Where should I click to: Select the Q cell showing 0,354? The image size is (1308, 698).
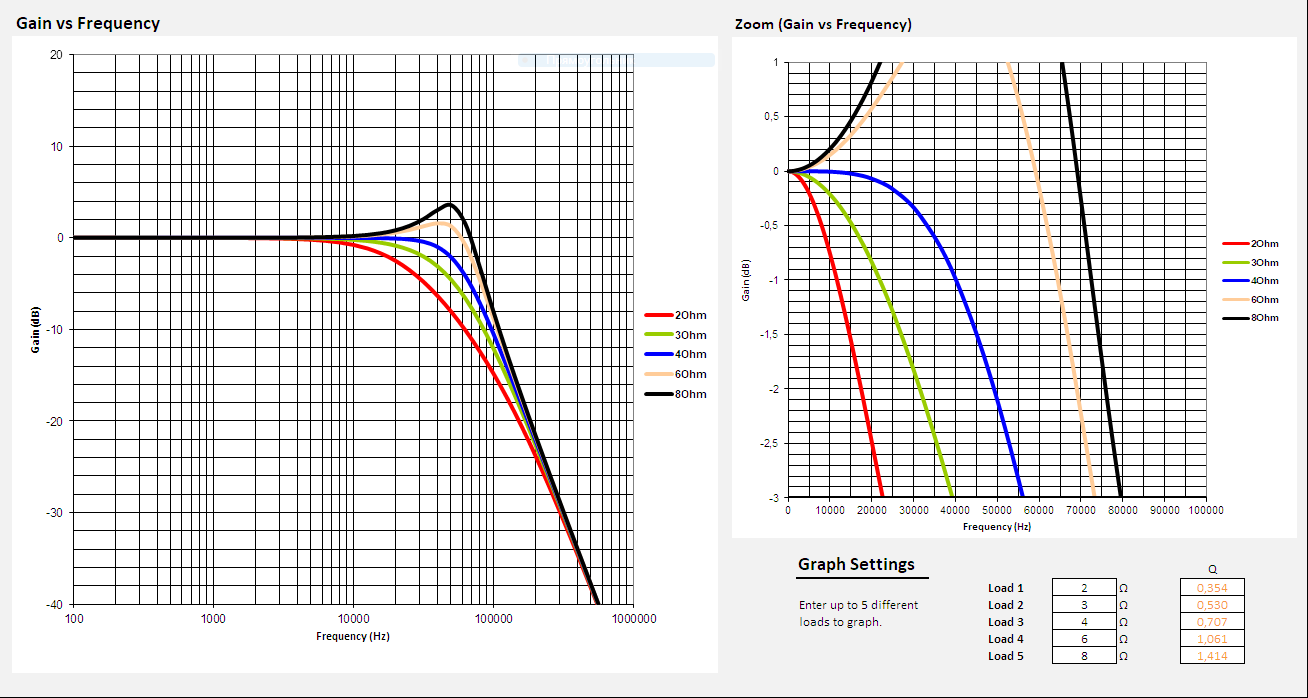[1212, 588]
